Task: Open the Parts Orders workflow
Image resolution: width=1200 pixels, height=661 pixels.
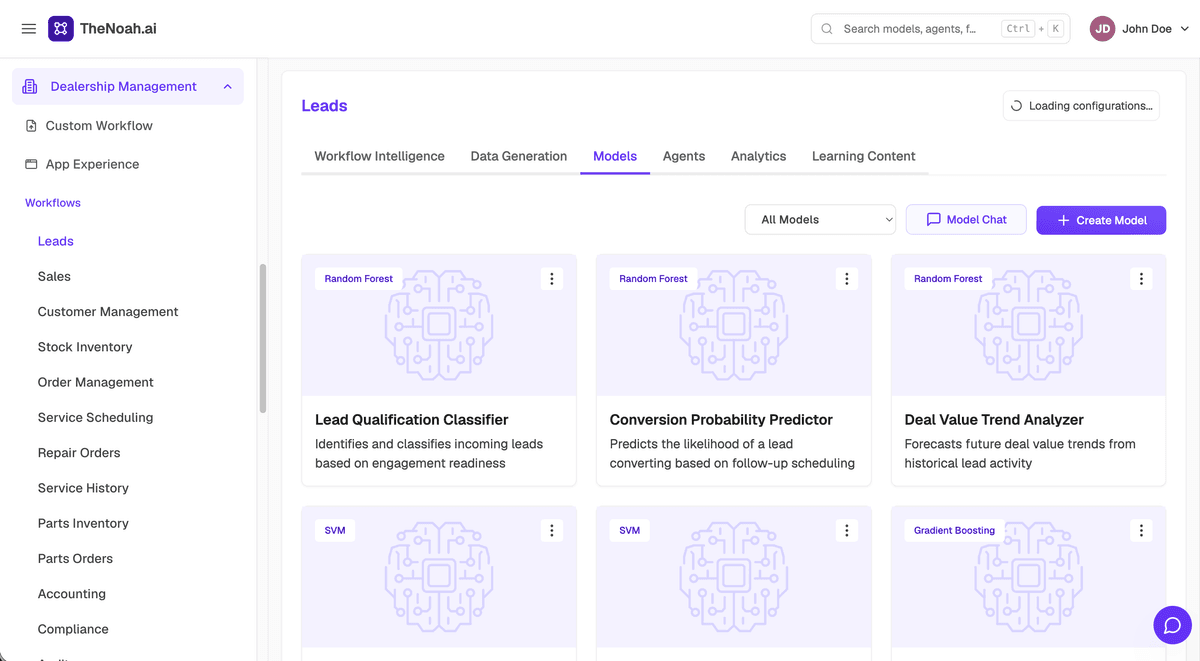Action: point(75,559)
